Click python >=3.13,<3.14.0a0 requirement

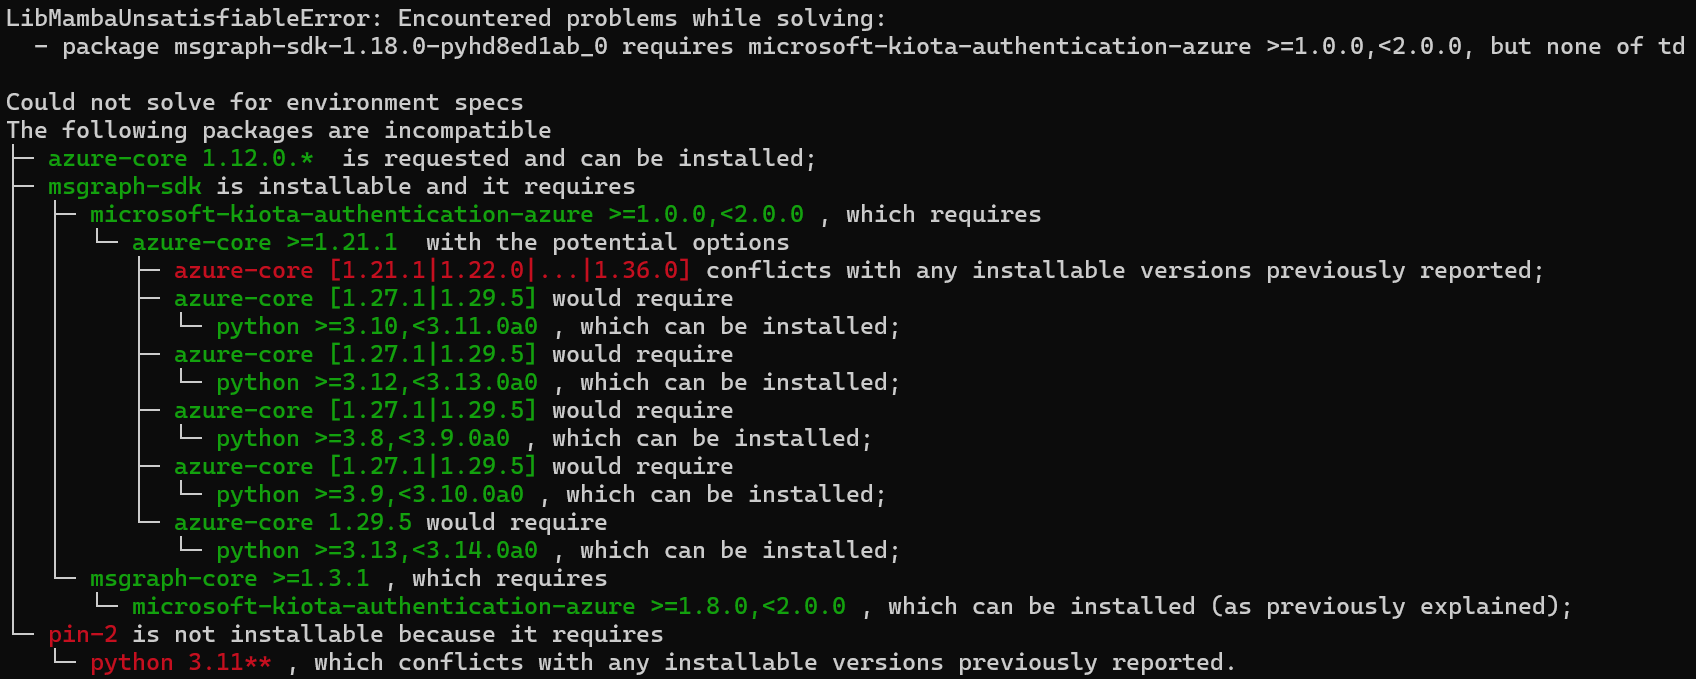(377, 551)
